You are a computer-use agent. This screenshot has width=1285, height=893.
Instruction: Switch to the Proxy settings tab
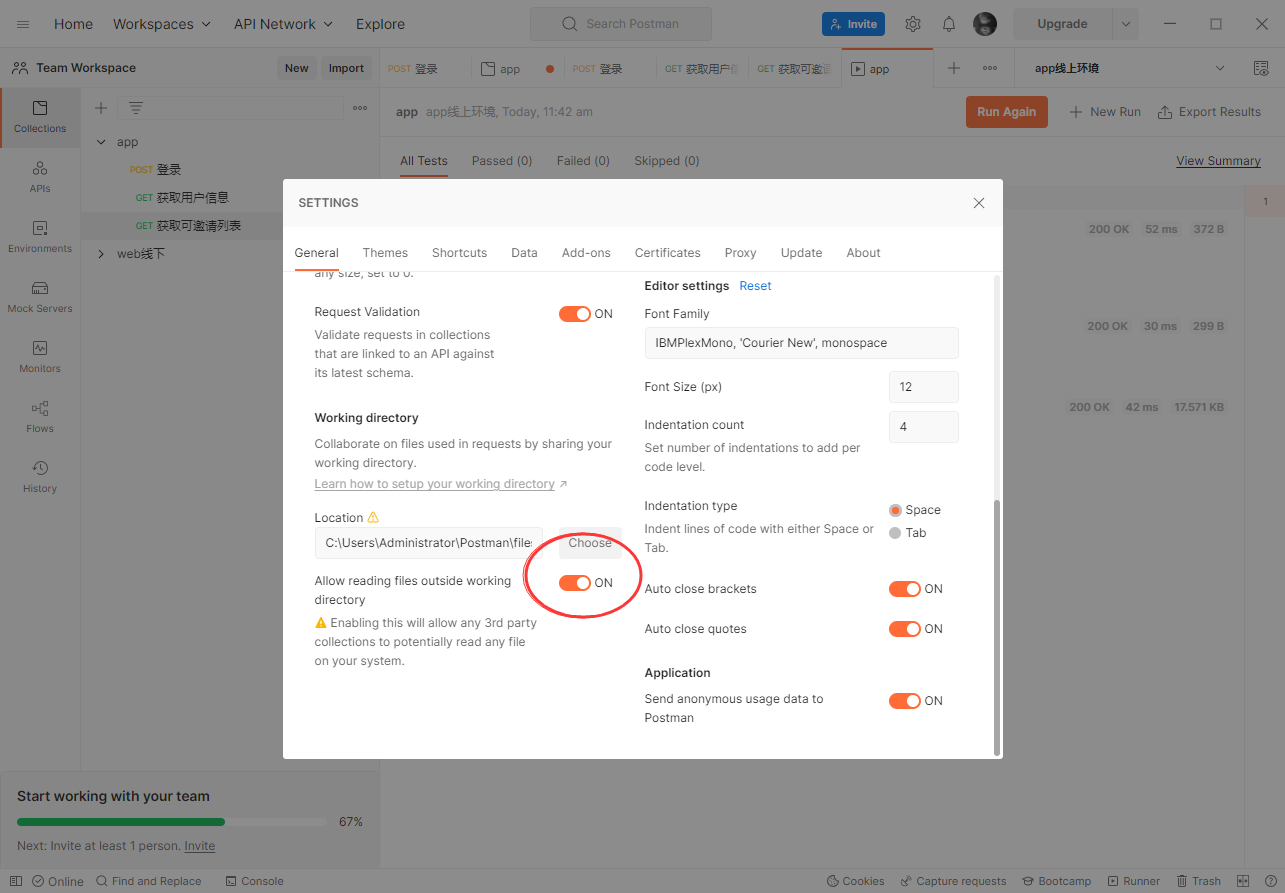741,253
